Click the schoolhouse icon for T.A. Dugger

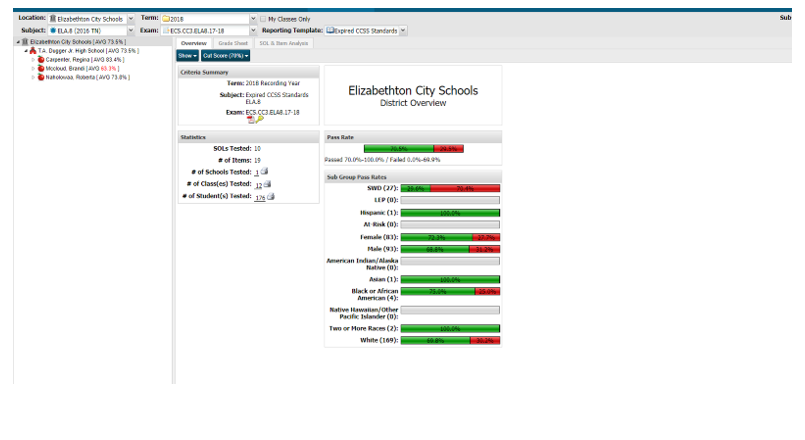33,51
